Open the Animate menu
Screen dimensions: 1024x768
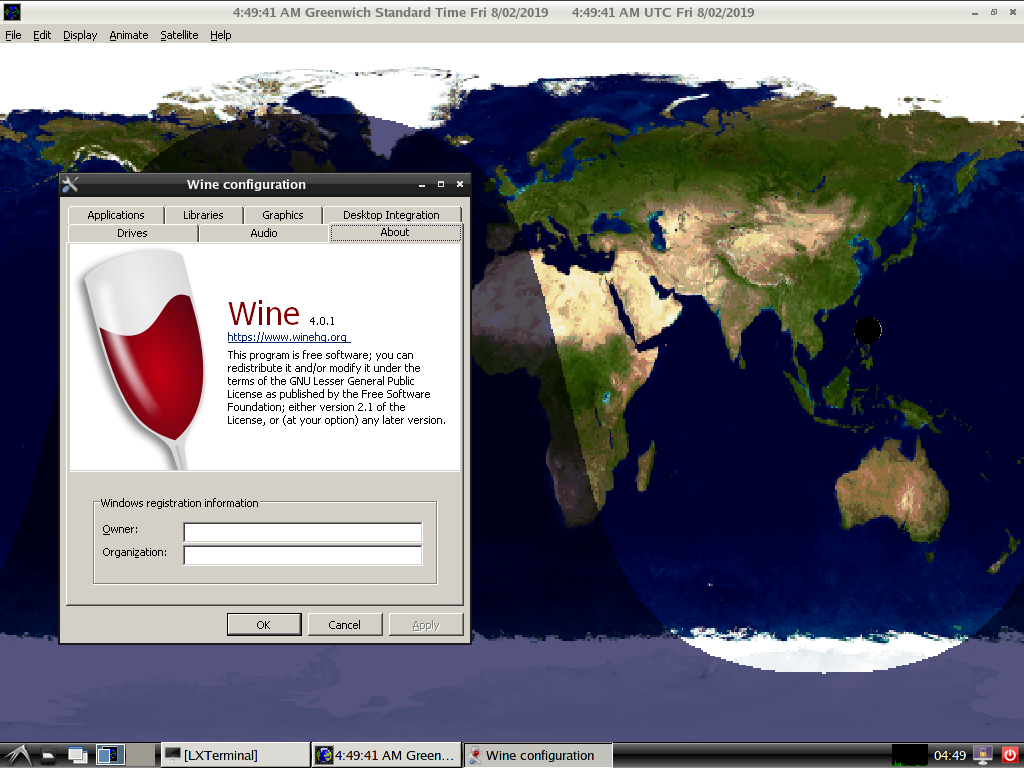pyautogui.click(x=128, y=35)
